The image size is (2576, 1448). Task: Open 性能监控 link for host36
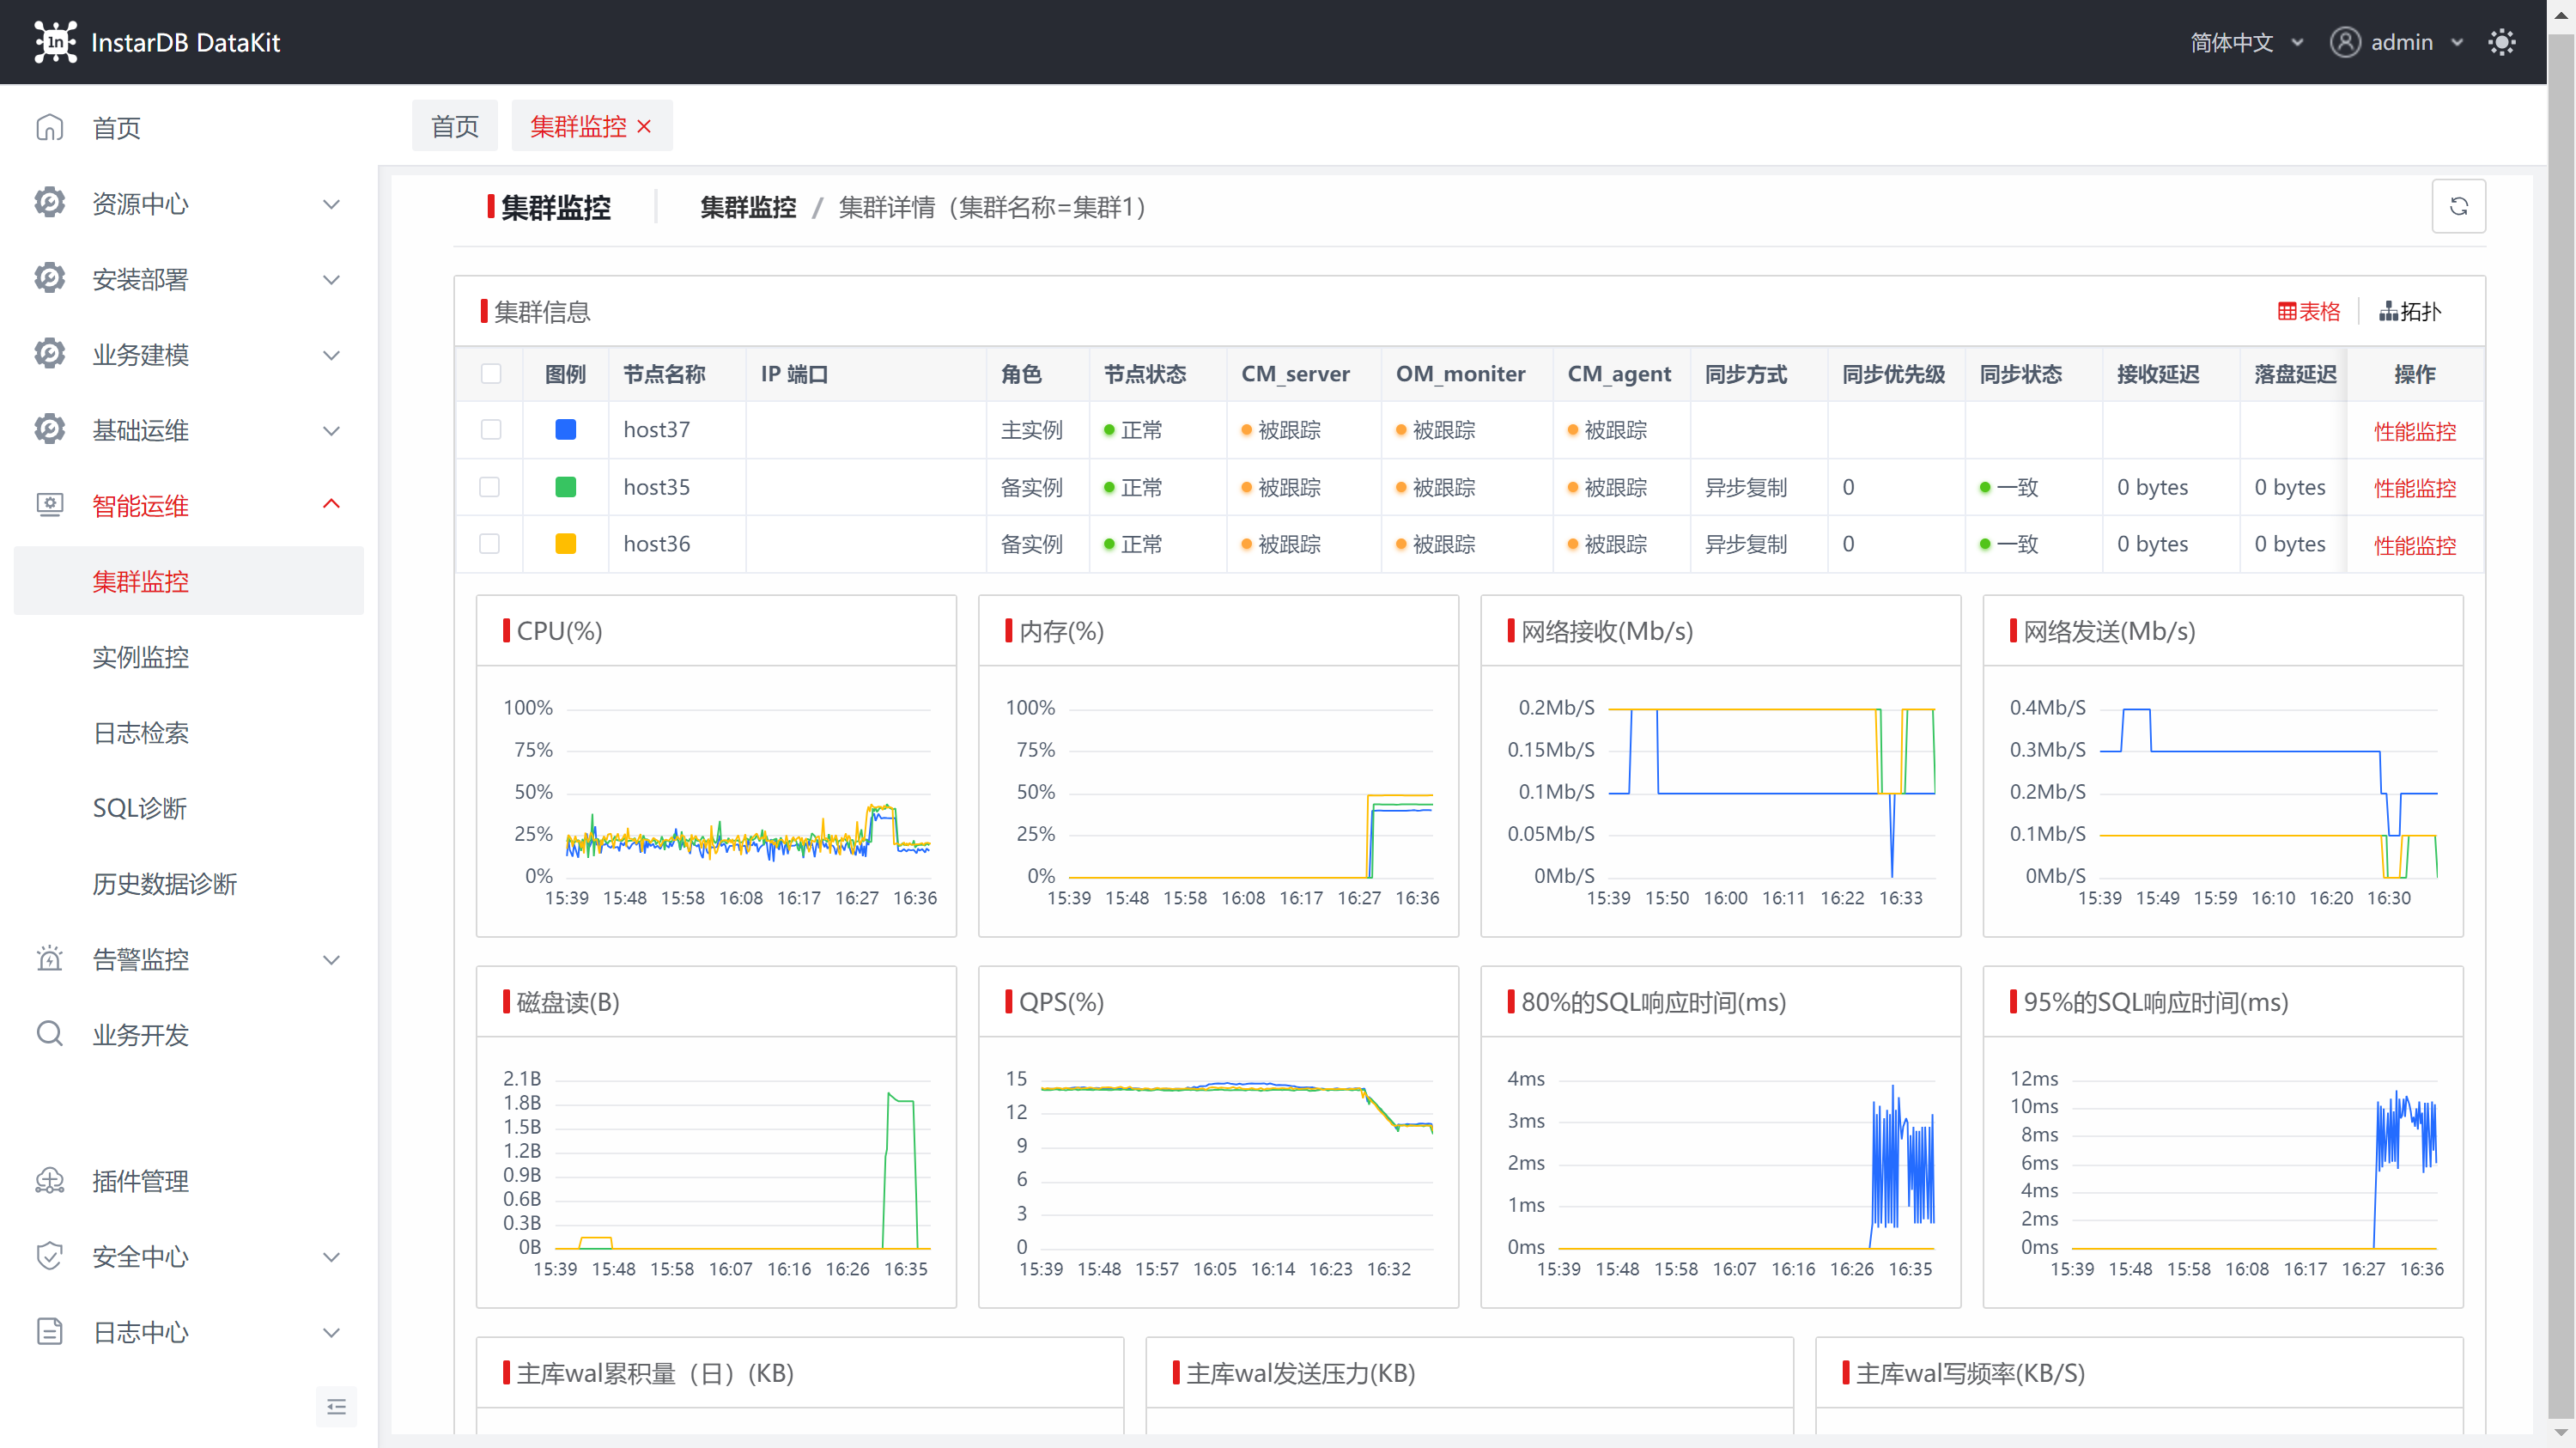(x=2415, y=545)
